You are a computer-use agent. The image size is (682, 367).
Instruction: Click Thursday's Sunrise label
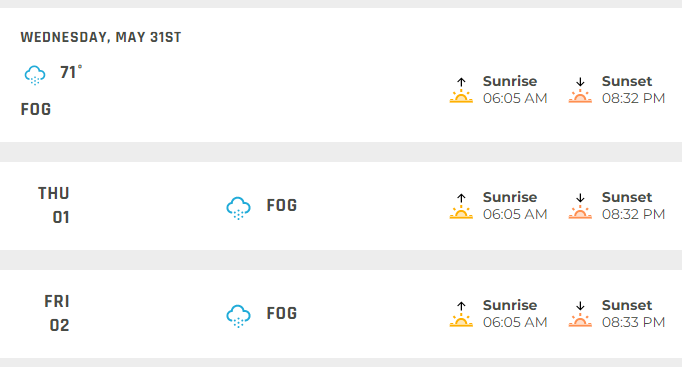tap(510, 197)
